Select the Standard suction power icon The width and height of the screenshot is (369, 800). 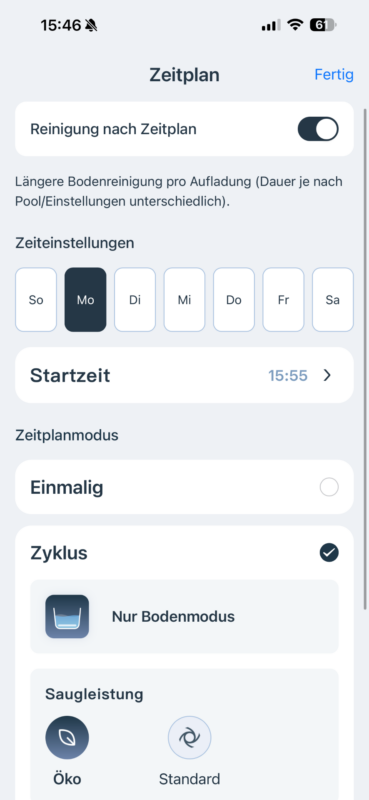tap(189, 737)
